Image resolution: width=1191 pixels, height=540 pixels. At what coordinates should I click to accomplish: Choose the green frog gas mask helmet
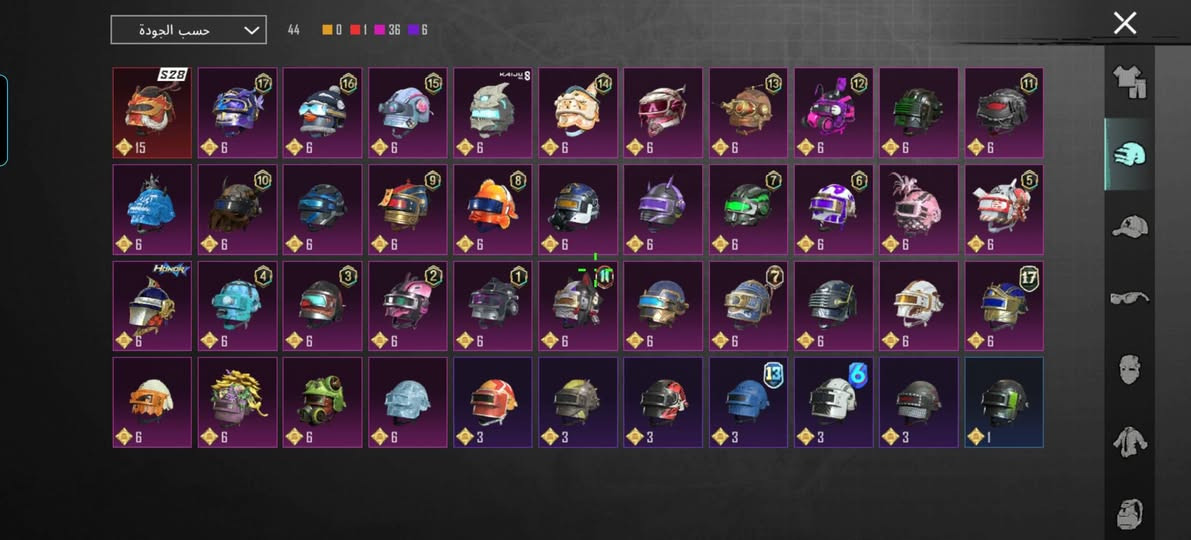tap(322, 403)
